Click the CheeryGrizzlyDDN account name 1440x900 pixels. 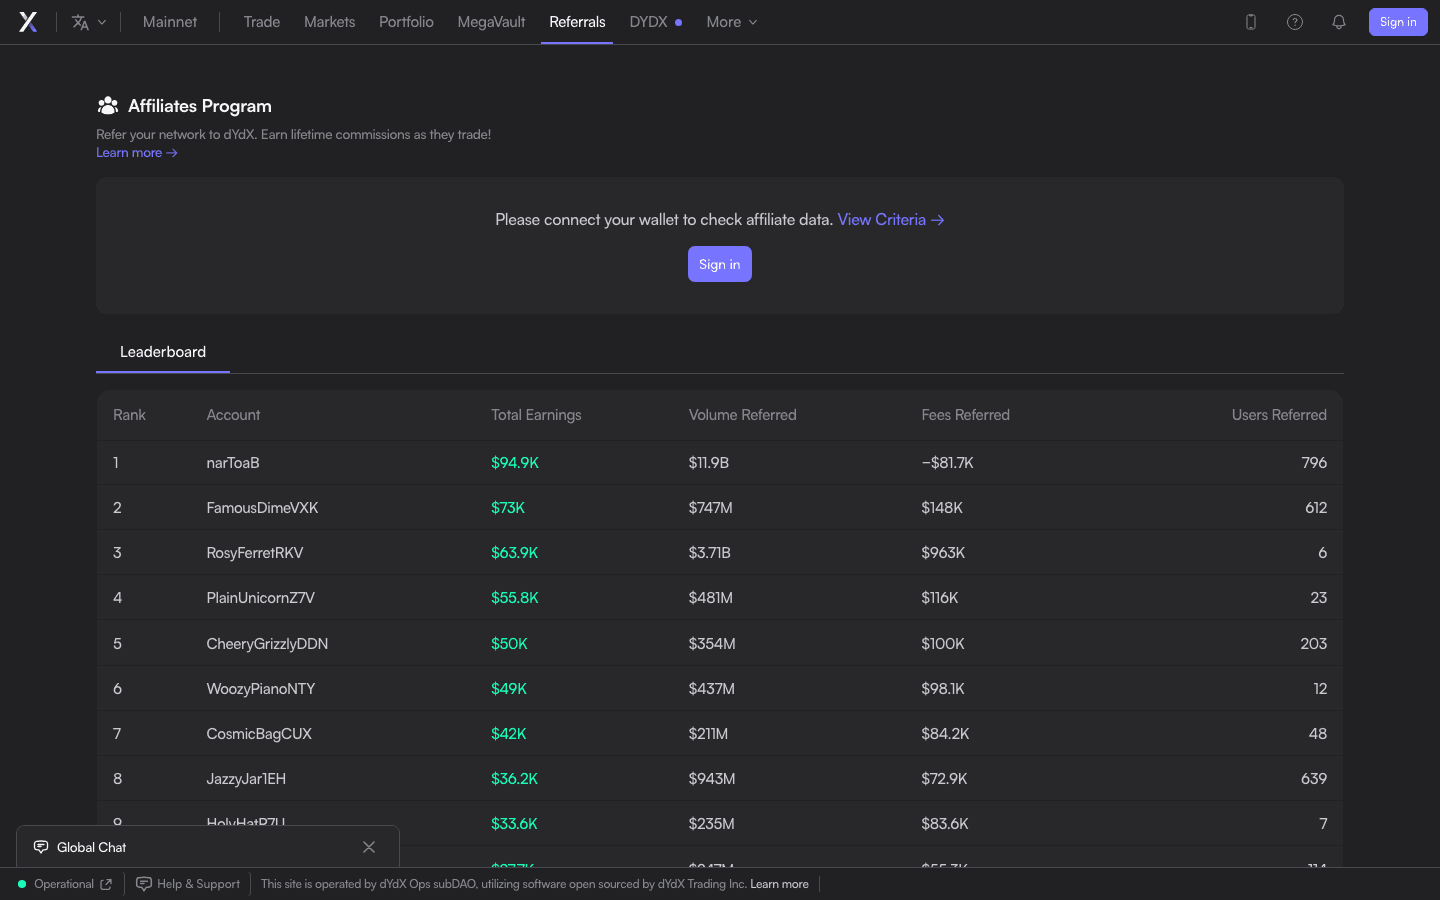pos(267,644)
